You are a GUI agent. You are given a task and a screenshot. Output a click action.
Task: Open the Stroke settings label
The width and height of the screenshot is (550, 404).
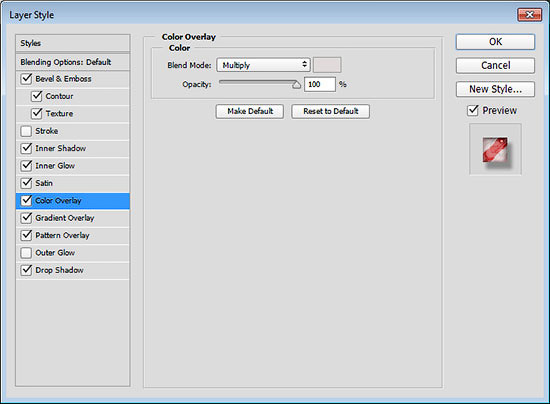(47, 131)
